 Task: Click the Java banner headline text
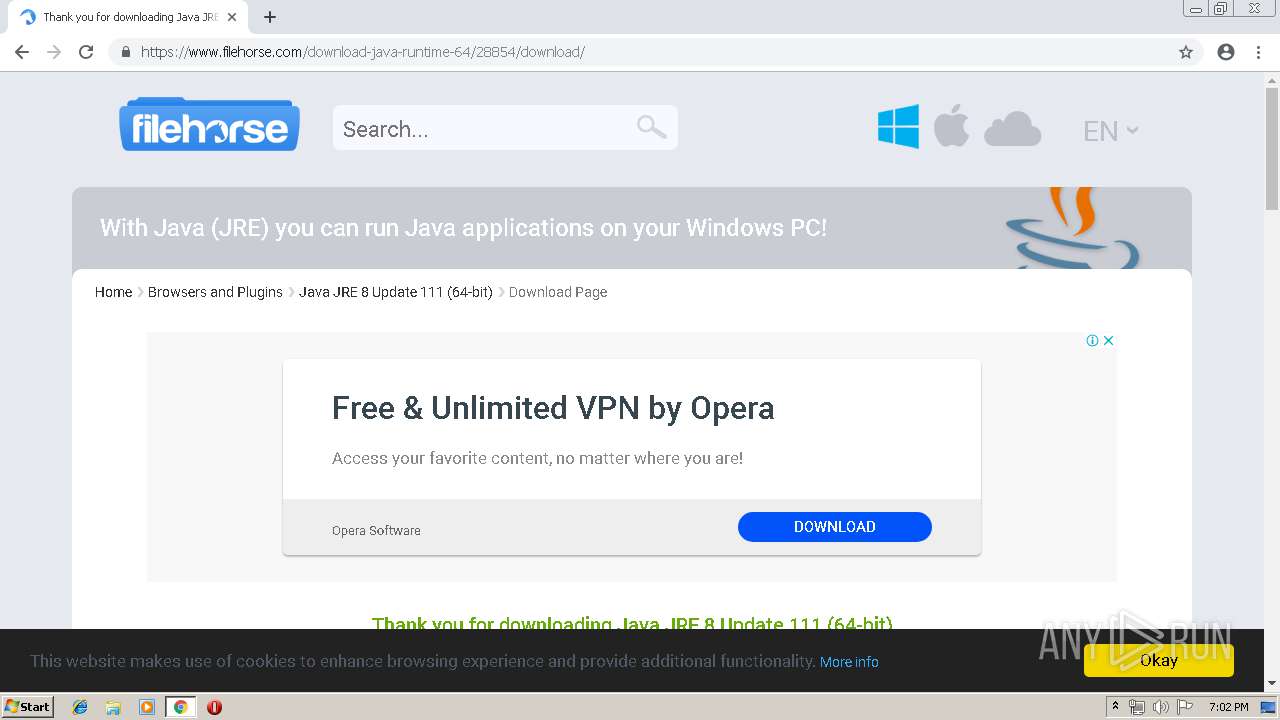point(463,228)
